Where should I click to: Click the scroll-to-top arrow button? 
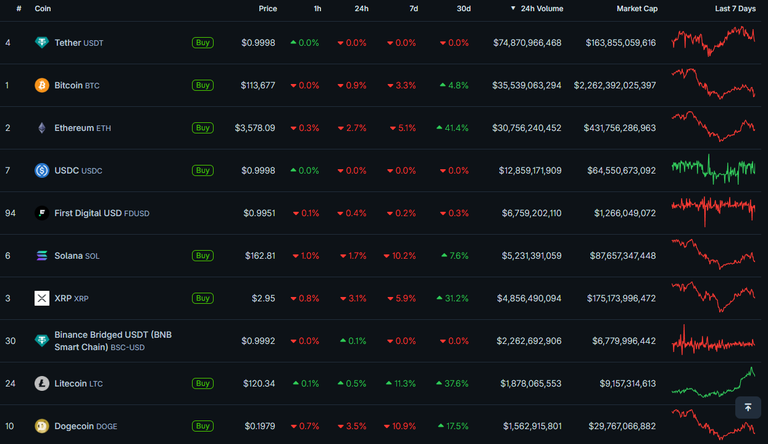point(748,407)
